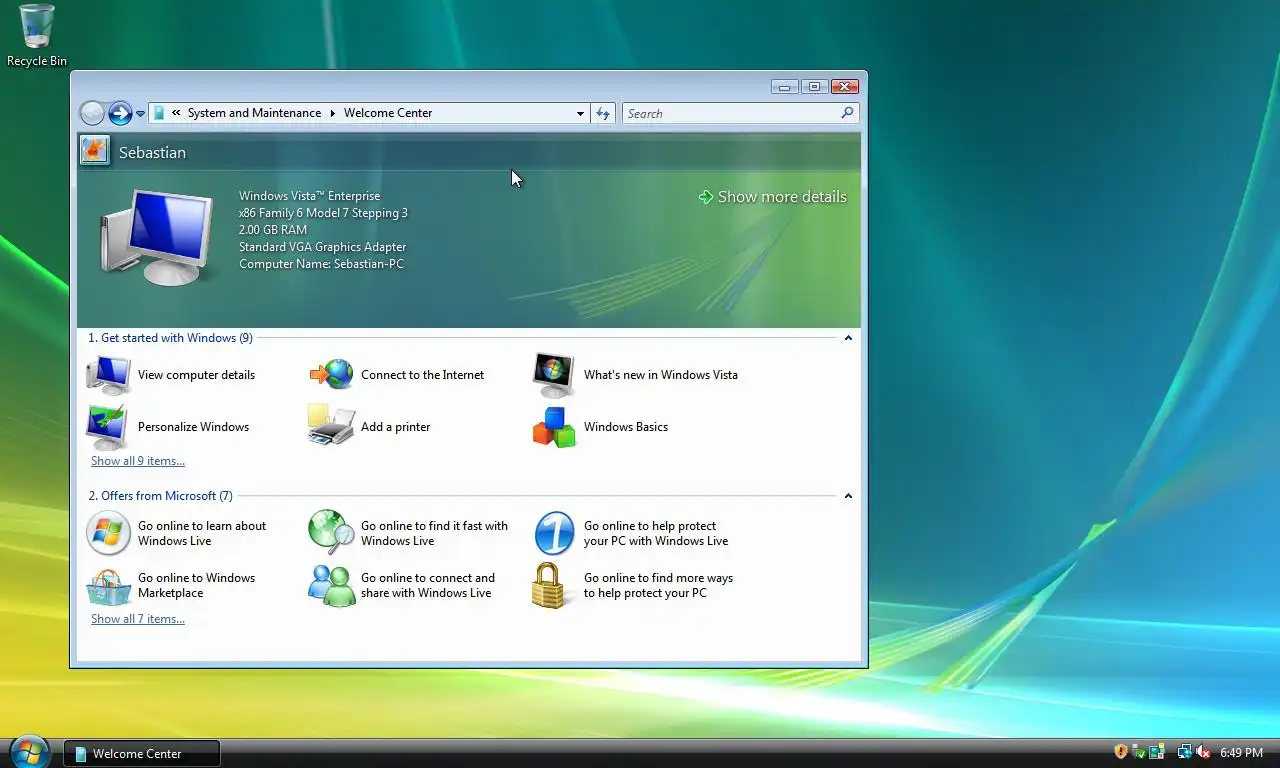Click the Add a printer label
1280x768 pixels.
tap(395, 427)
